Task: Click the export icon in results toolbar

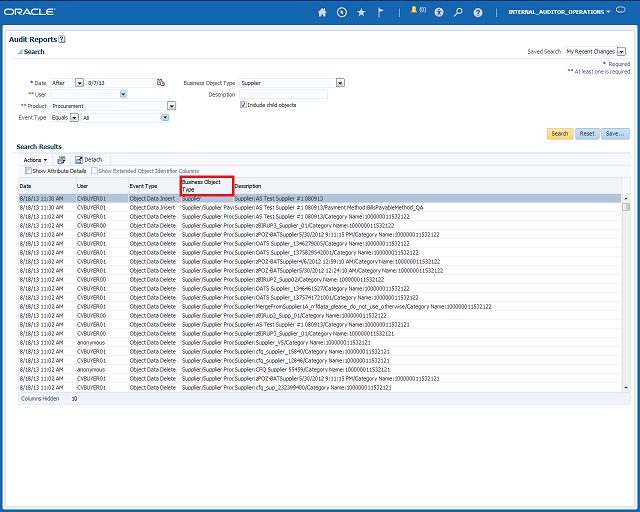Action: (x=61, y=160)
